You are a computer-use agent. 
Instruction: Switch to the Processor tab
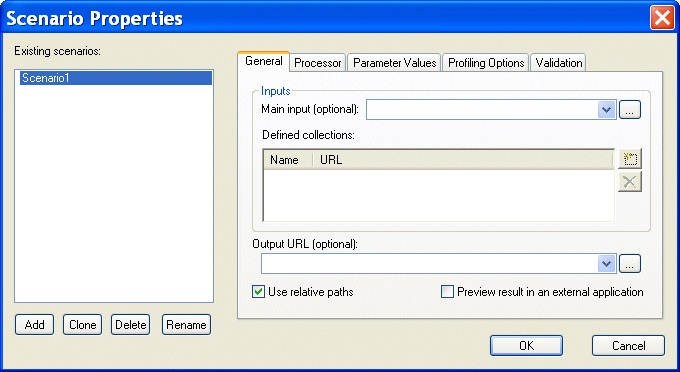tap(317, 63)
